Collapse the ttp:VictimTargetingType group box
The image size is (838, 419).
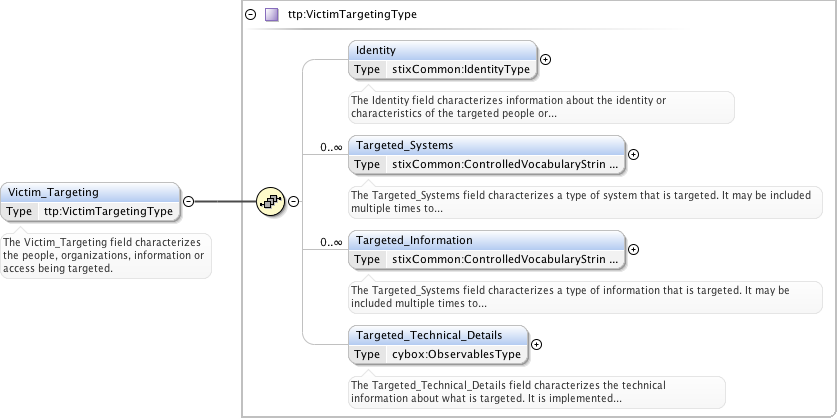point(250,15)
